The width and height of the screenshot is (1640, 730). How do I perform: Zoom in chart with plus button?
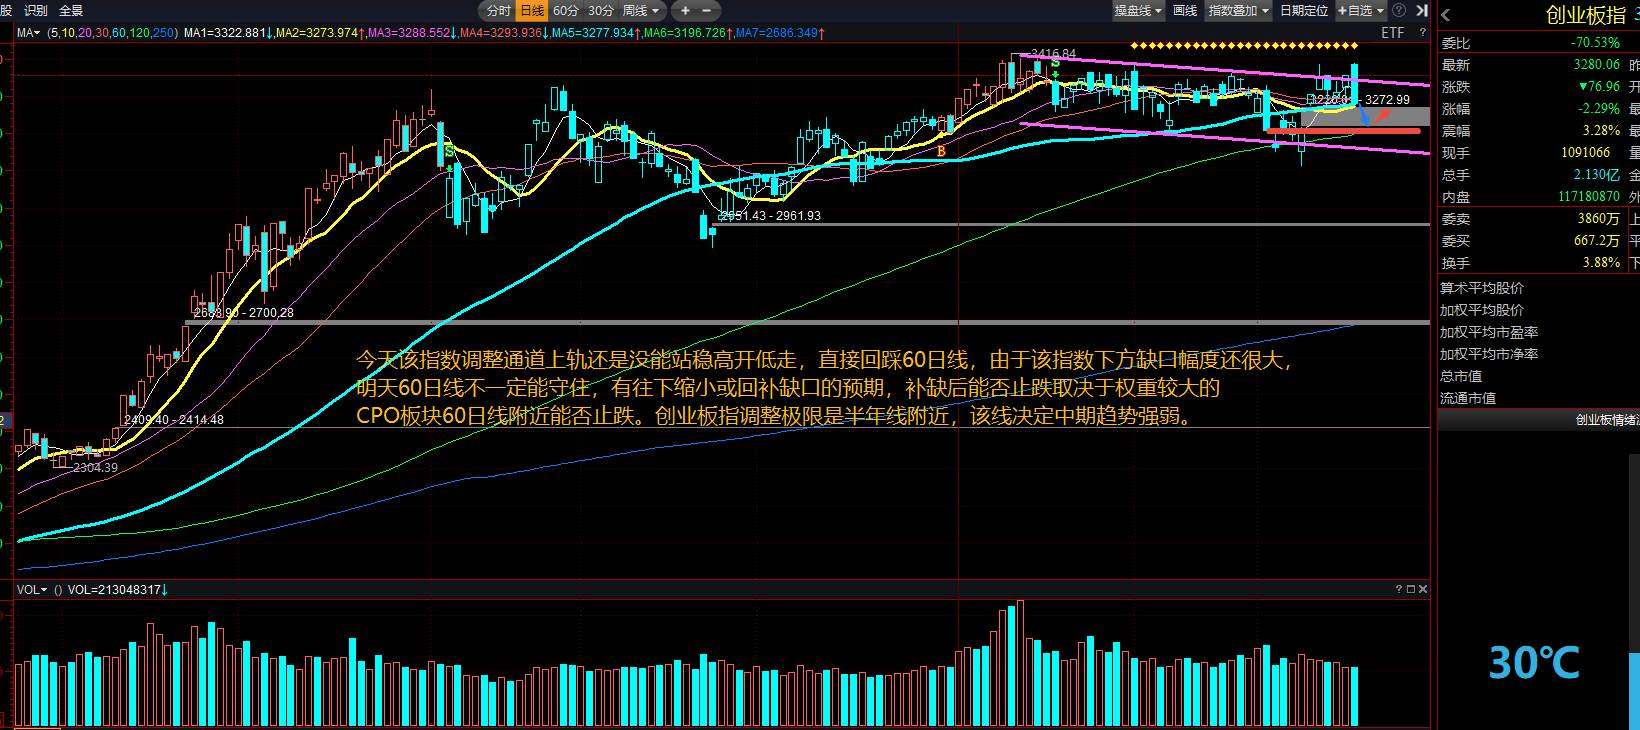[x=685, y=11]
